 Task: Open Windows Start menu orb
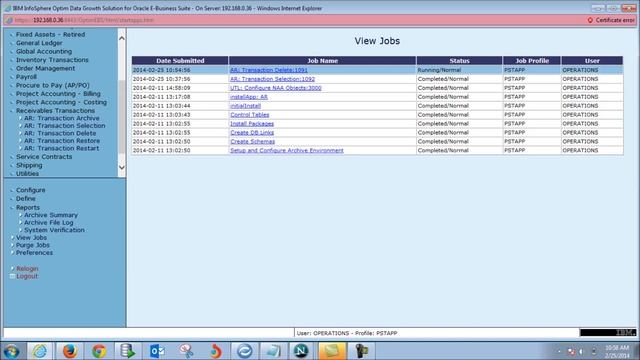[x=11, y=351]
